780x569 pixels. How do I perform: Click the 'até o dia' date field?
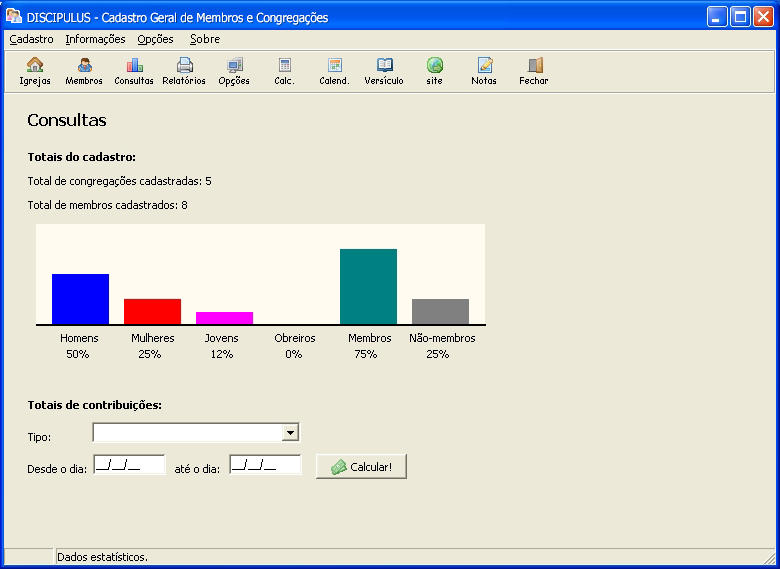point(265,465)
